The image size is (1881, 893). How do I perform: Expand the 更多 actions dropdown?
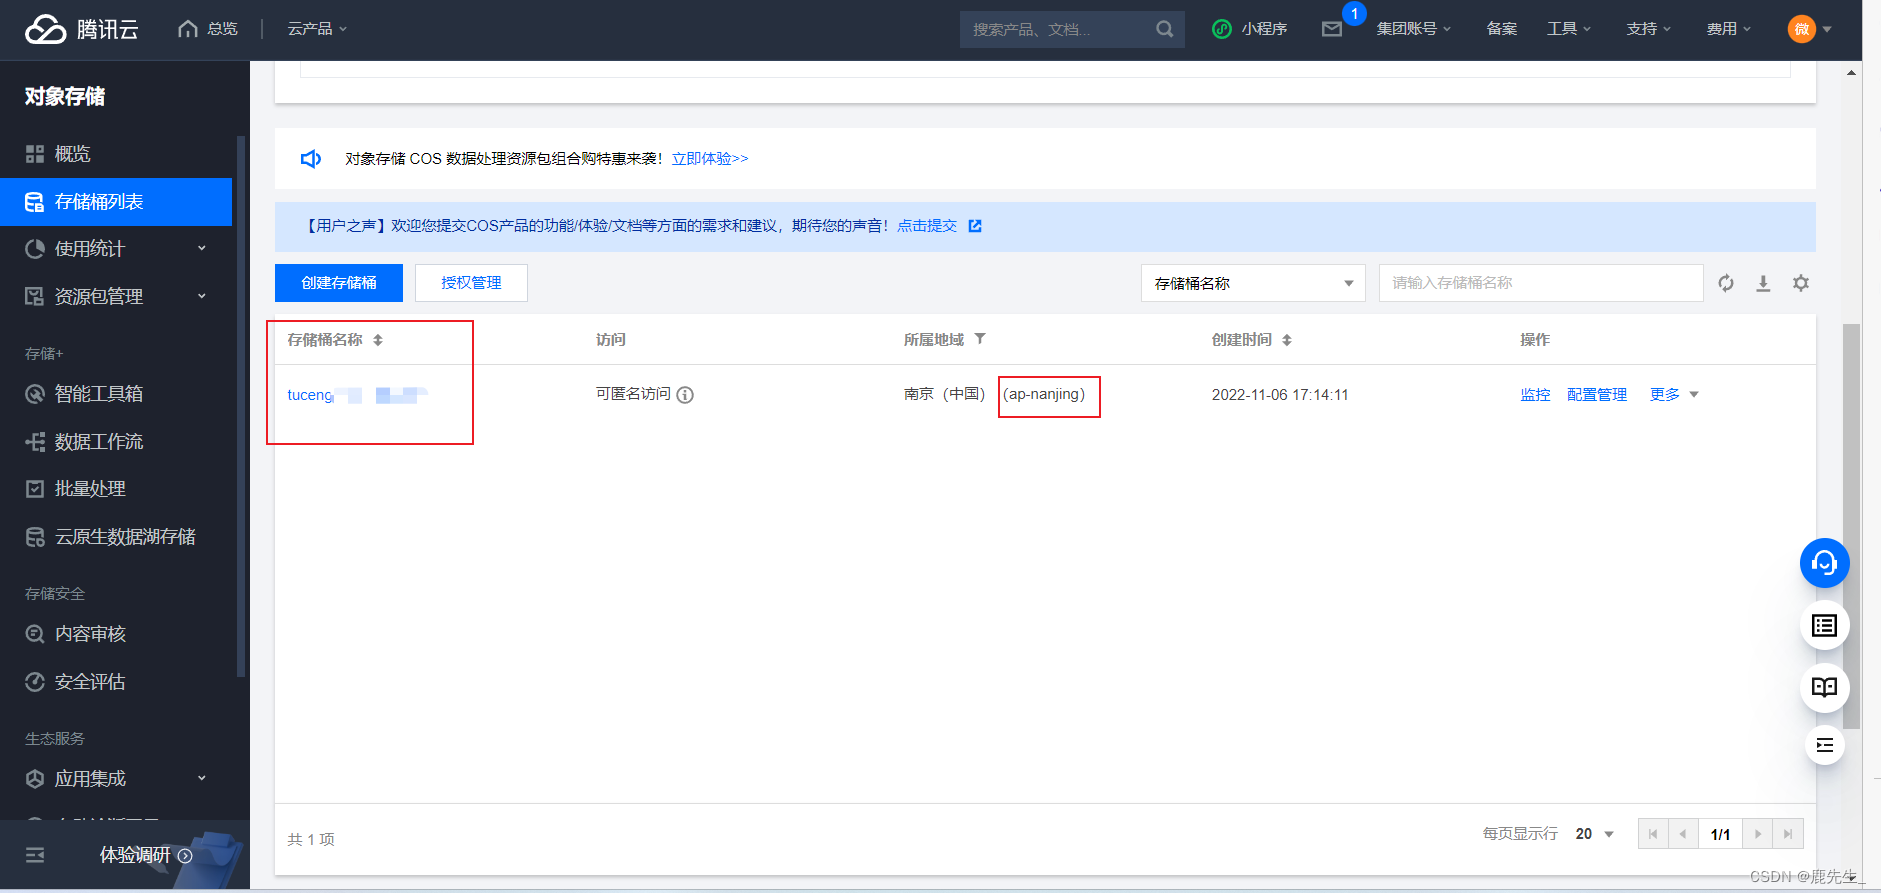click(1674, 395)
